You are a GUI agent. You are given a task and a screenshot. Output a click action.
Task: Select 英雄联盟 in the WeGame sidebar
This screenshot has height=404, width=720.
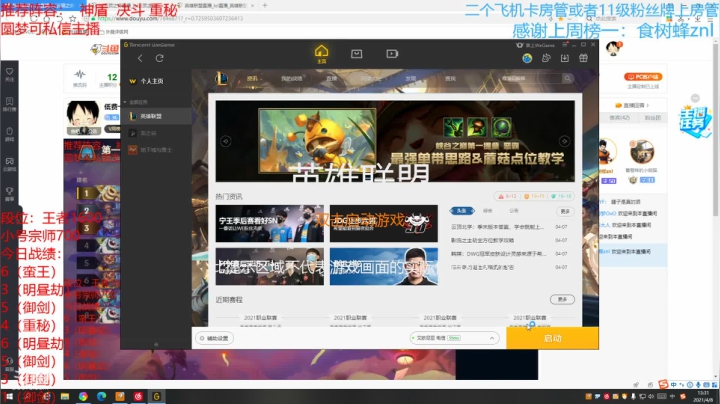pyautogui.click(x=156, y=116)
